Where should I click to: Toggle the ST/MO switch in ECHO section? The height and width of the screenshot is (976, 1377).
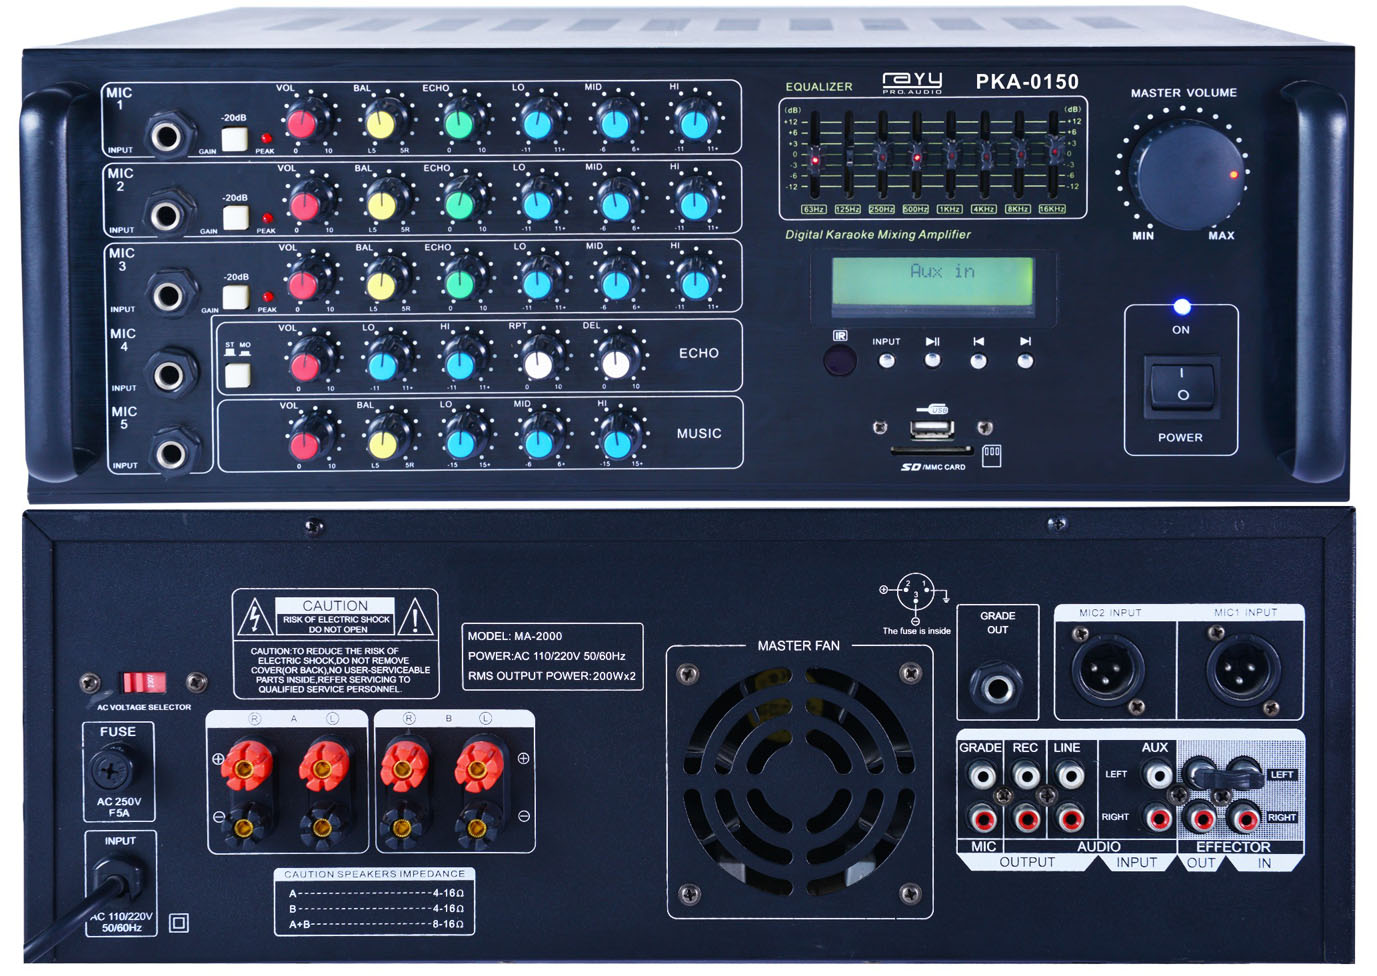pos(237,375)
